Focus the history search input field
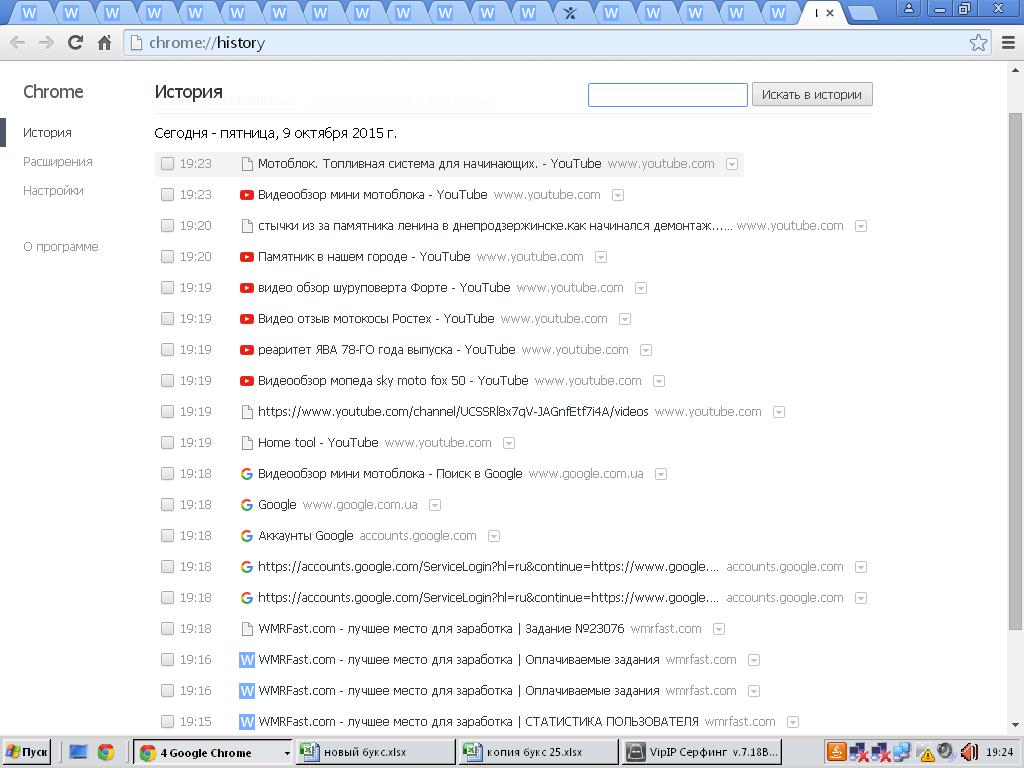The image size is (1024, 768). pyautogui.click(x=667, y=95)
